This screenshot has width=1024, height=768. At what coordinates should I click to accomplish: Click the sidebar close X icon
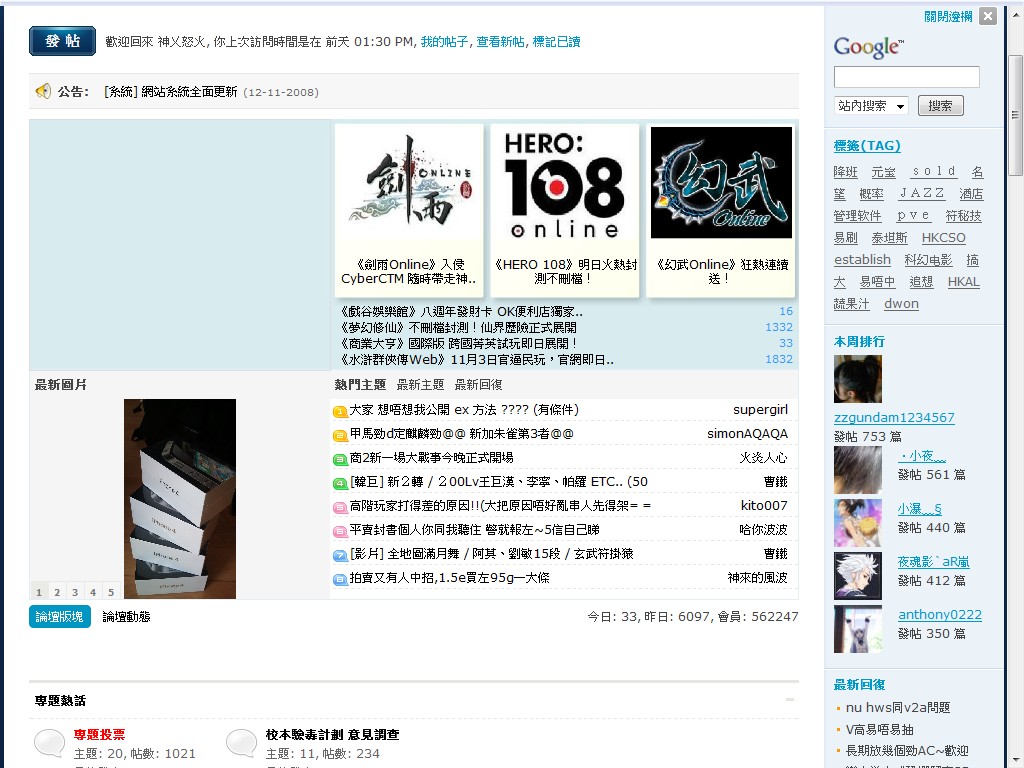point(988,16)
